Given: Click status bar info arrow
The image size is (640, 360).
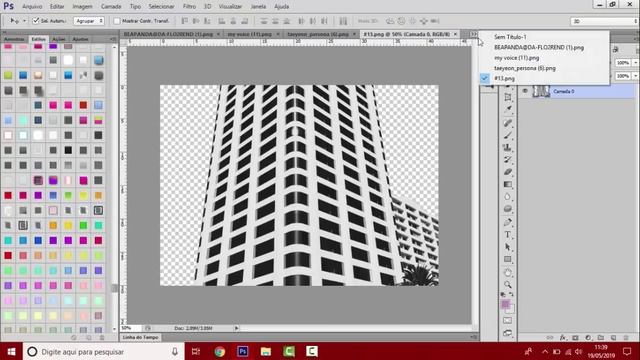Looking at the screenshot, I should (x=236, y=328).
